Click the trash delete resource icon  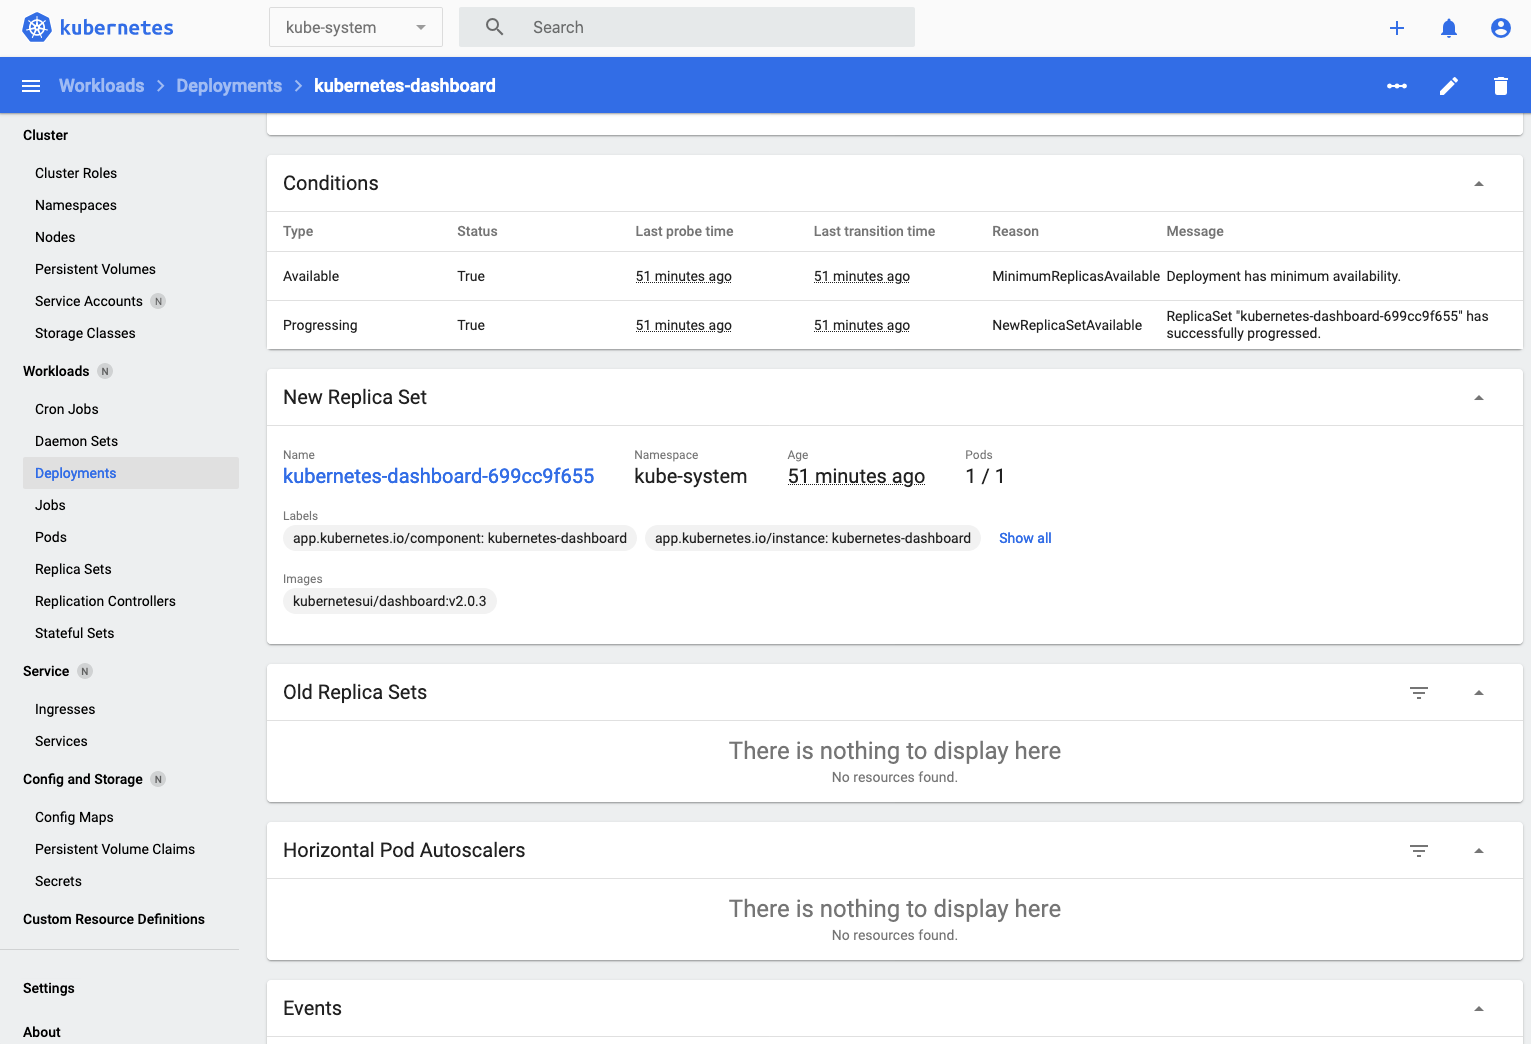point(1501,86)
